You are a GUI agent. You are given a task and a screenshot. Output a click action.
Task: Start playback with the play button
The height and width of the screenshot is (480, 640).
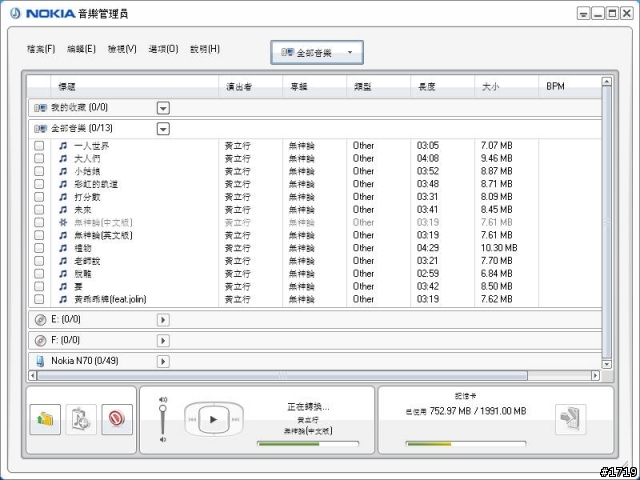pos(213,419)
